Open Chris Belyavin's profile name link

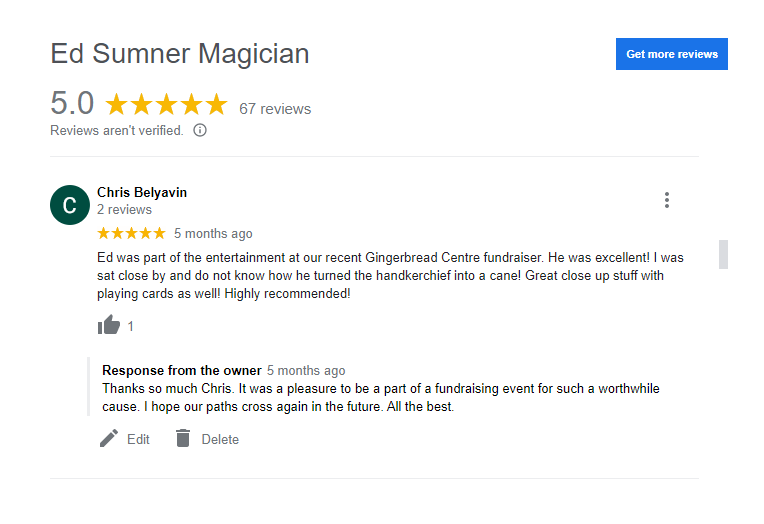(x=142, y=193)
